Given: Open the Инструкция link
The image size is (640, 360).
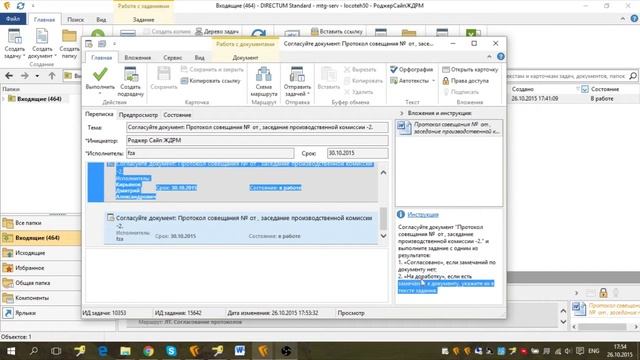Looking at the screenshot, I should pos(423,215).
